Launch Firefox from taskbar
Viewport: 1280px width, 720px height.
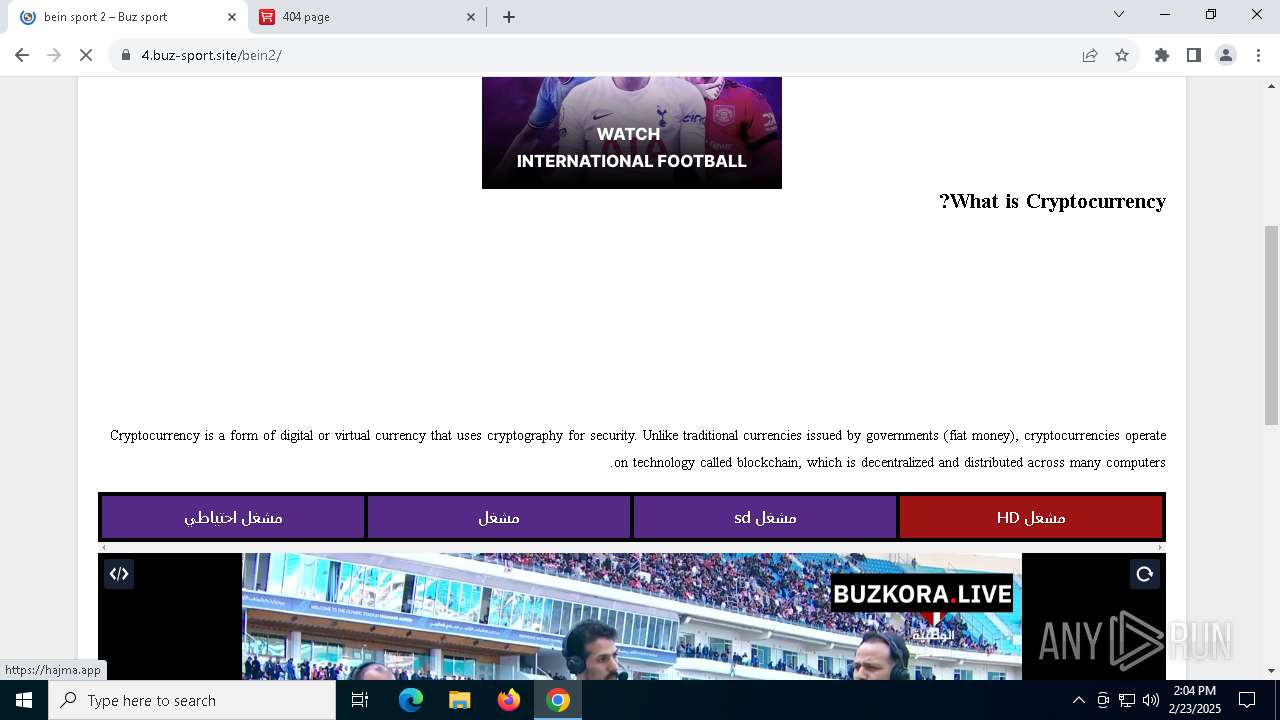[x=509, y=700]
